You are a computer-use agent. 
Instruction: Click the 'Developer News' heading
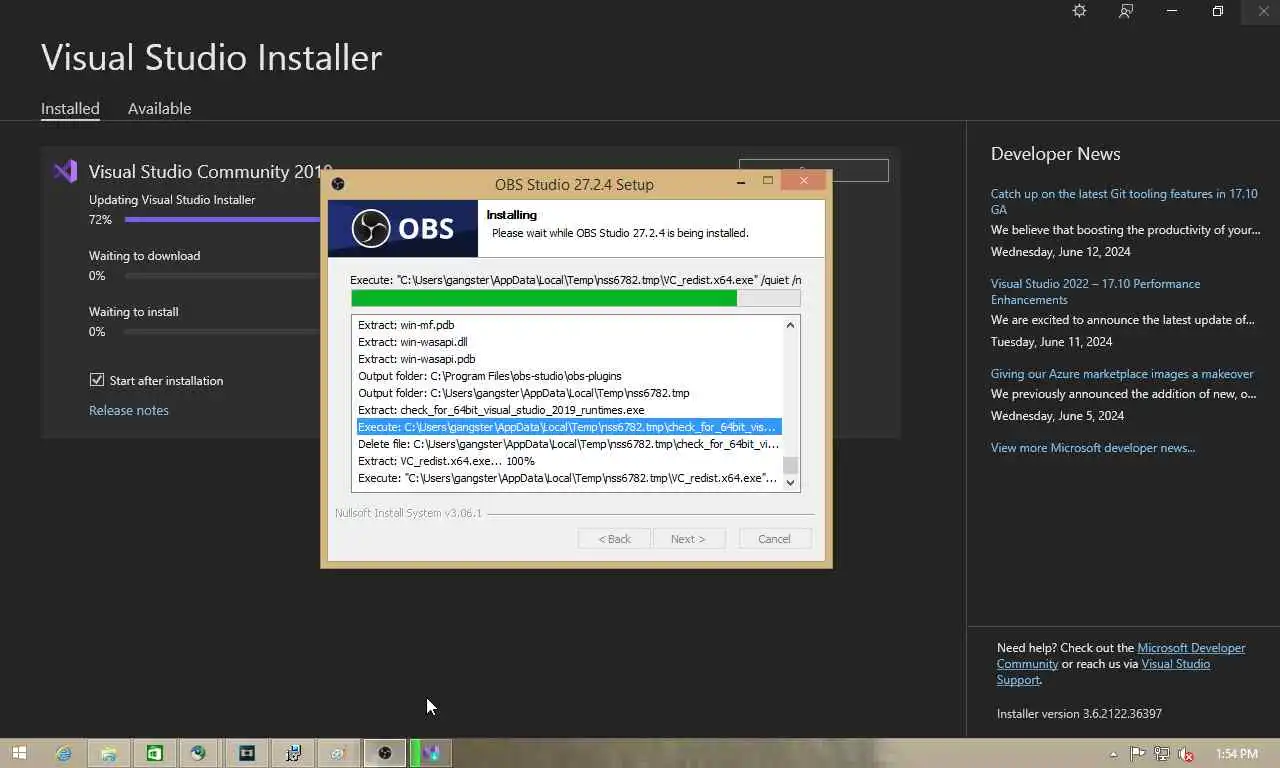click(1055, 153)
